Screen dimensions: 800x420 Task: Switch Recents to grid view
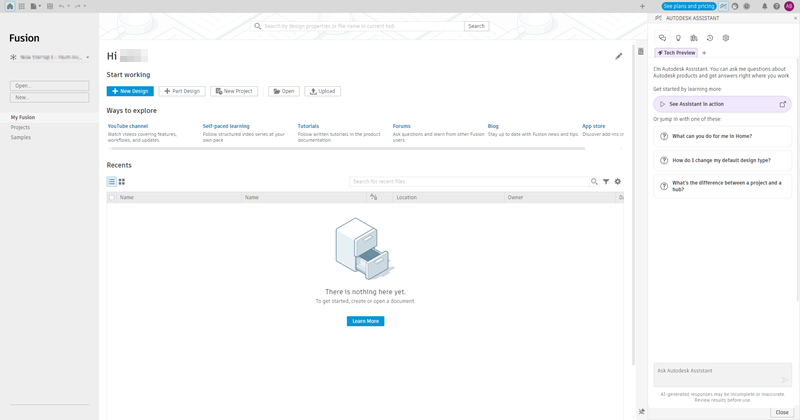point(122,182)
